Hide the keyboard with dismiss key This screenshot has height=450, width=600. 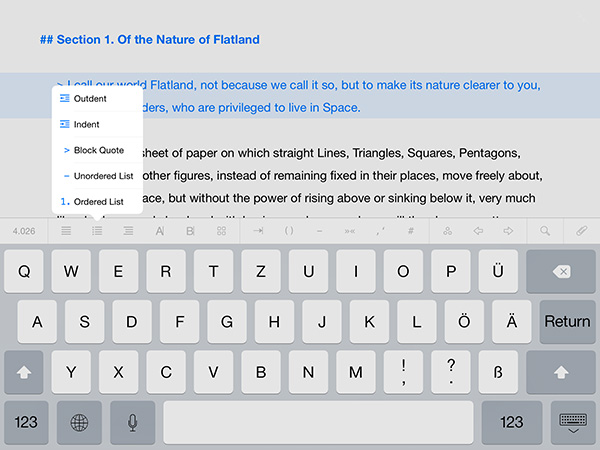(573, 422)
